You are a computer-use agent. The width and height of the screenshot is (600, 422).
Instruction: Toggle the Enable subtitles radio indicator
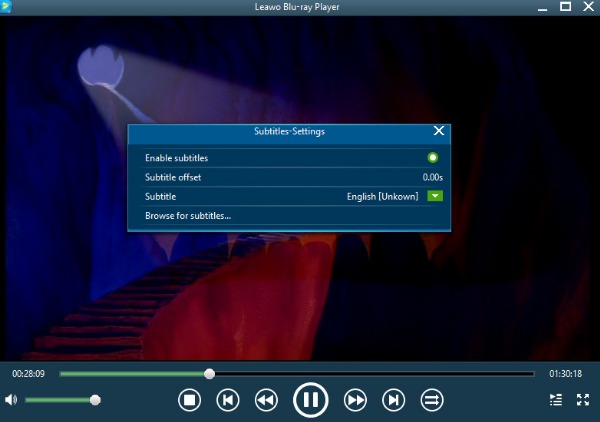[x=433, y=158]
